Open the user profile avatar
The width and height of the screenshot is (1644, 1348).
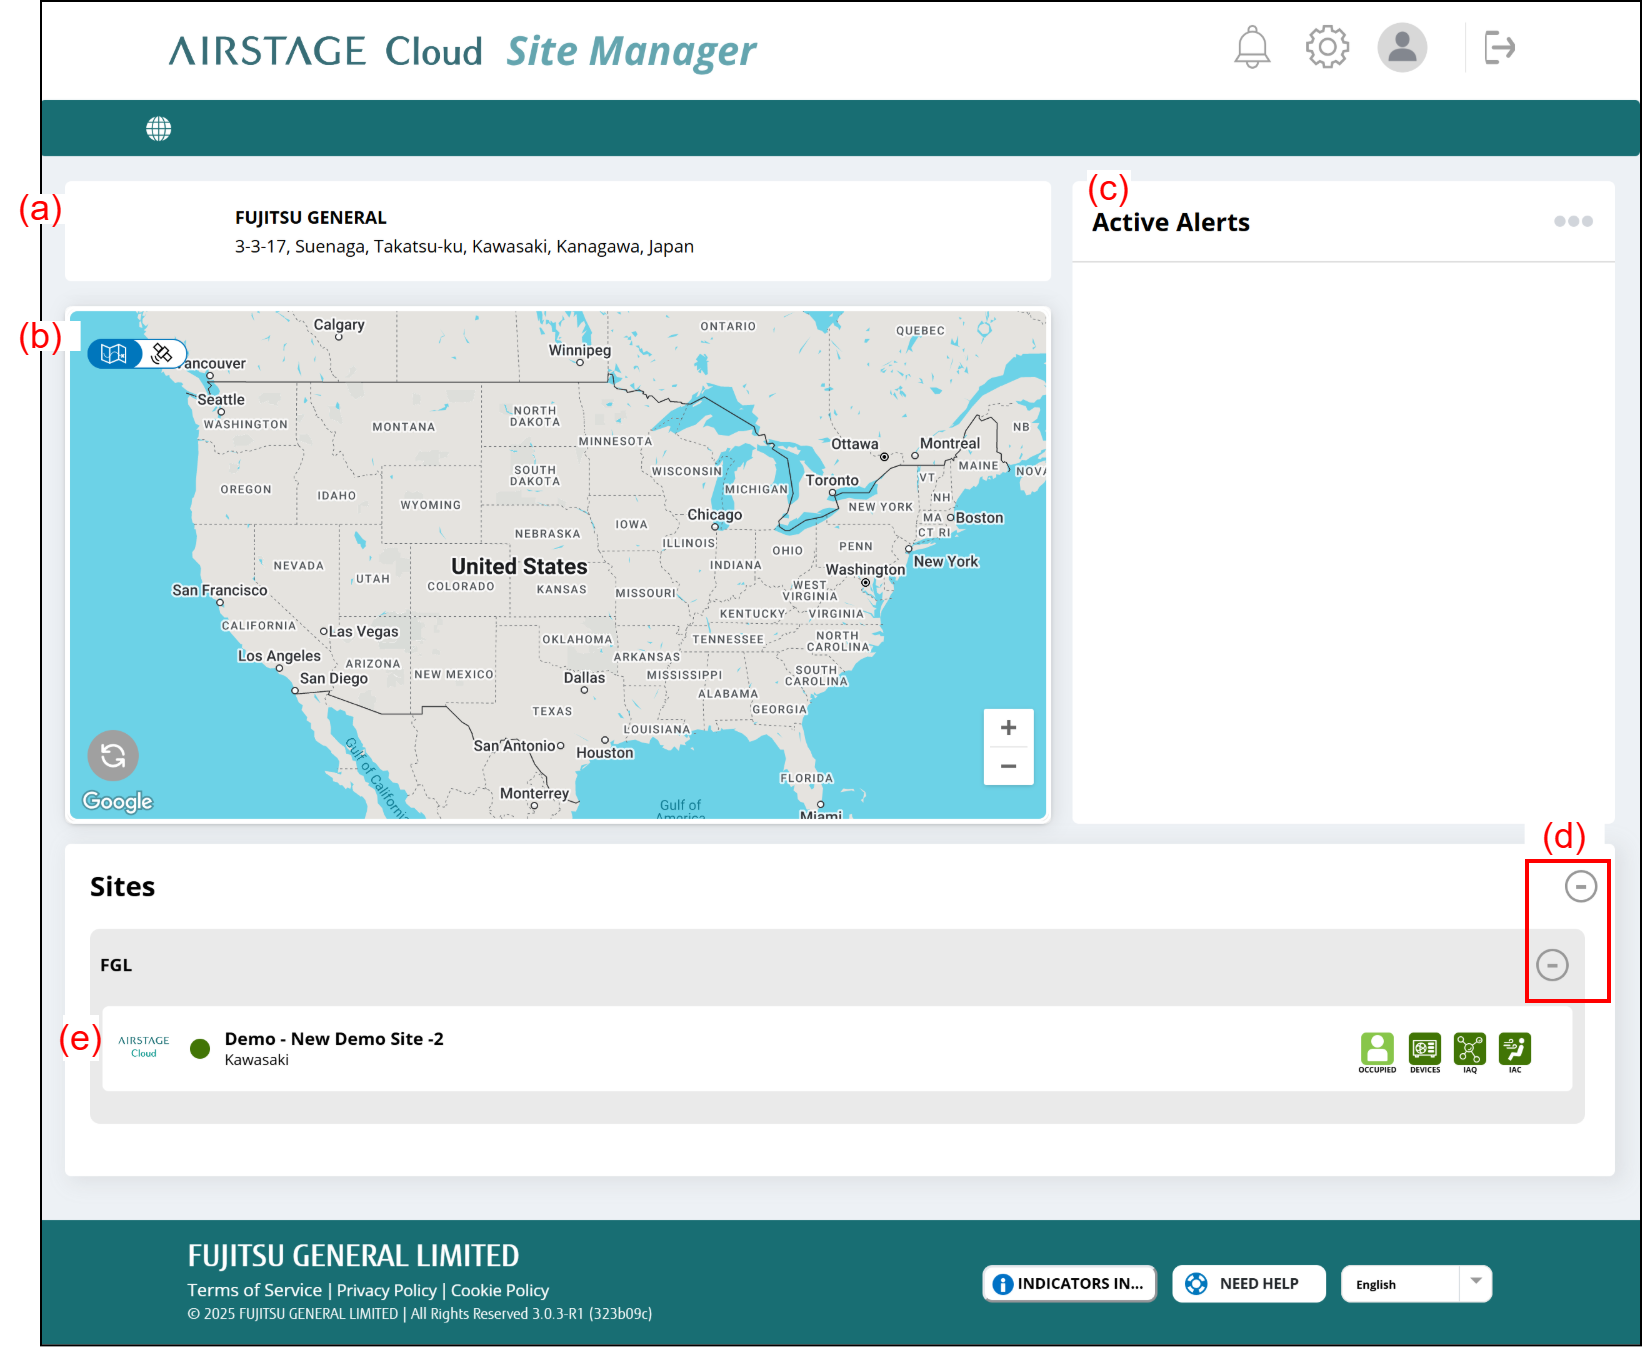point(1402,47)
